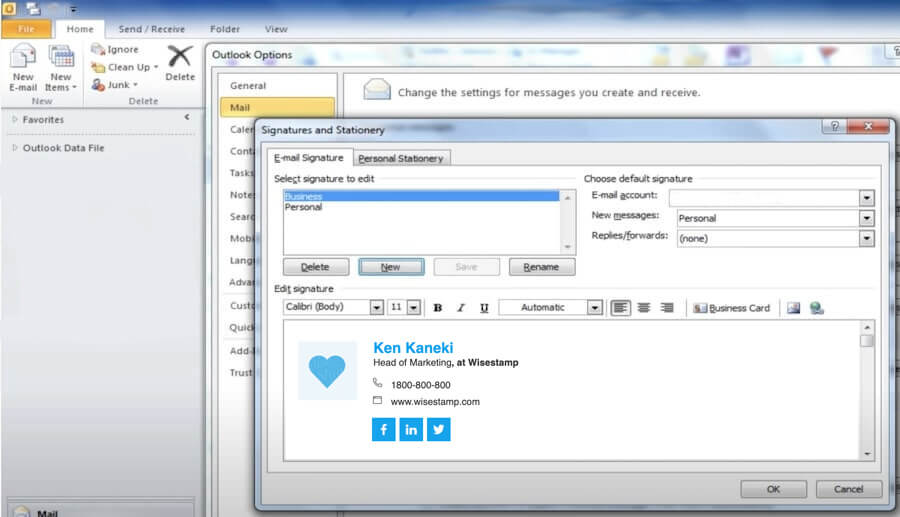900x517 pixels.
Task: Click Delete button under signature list
Action: (x=316, y=267)
